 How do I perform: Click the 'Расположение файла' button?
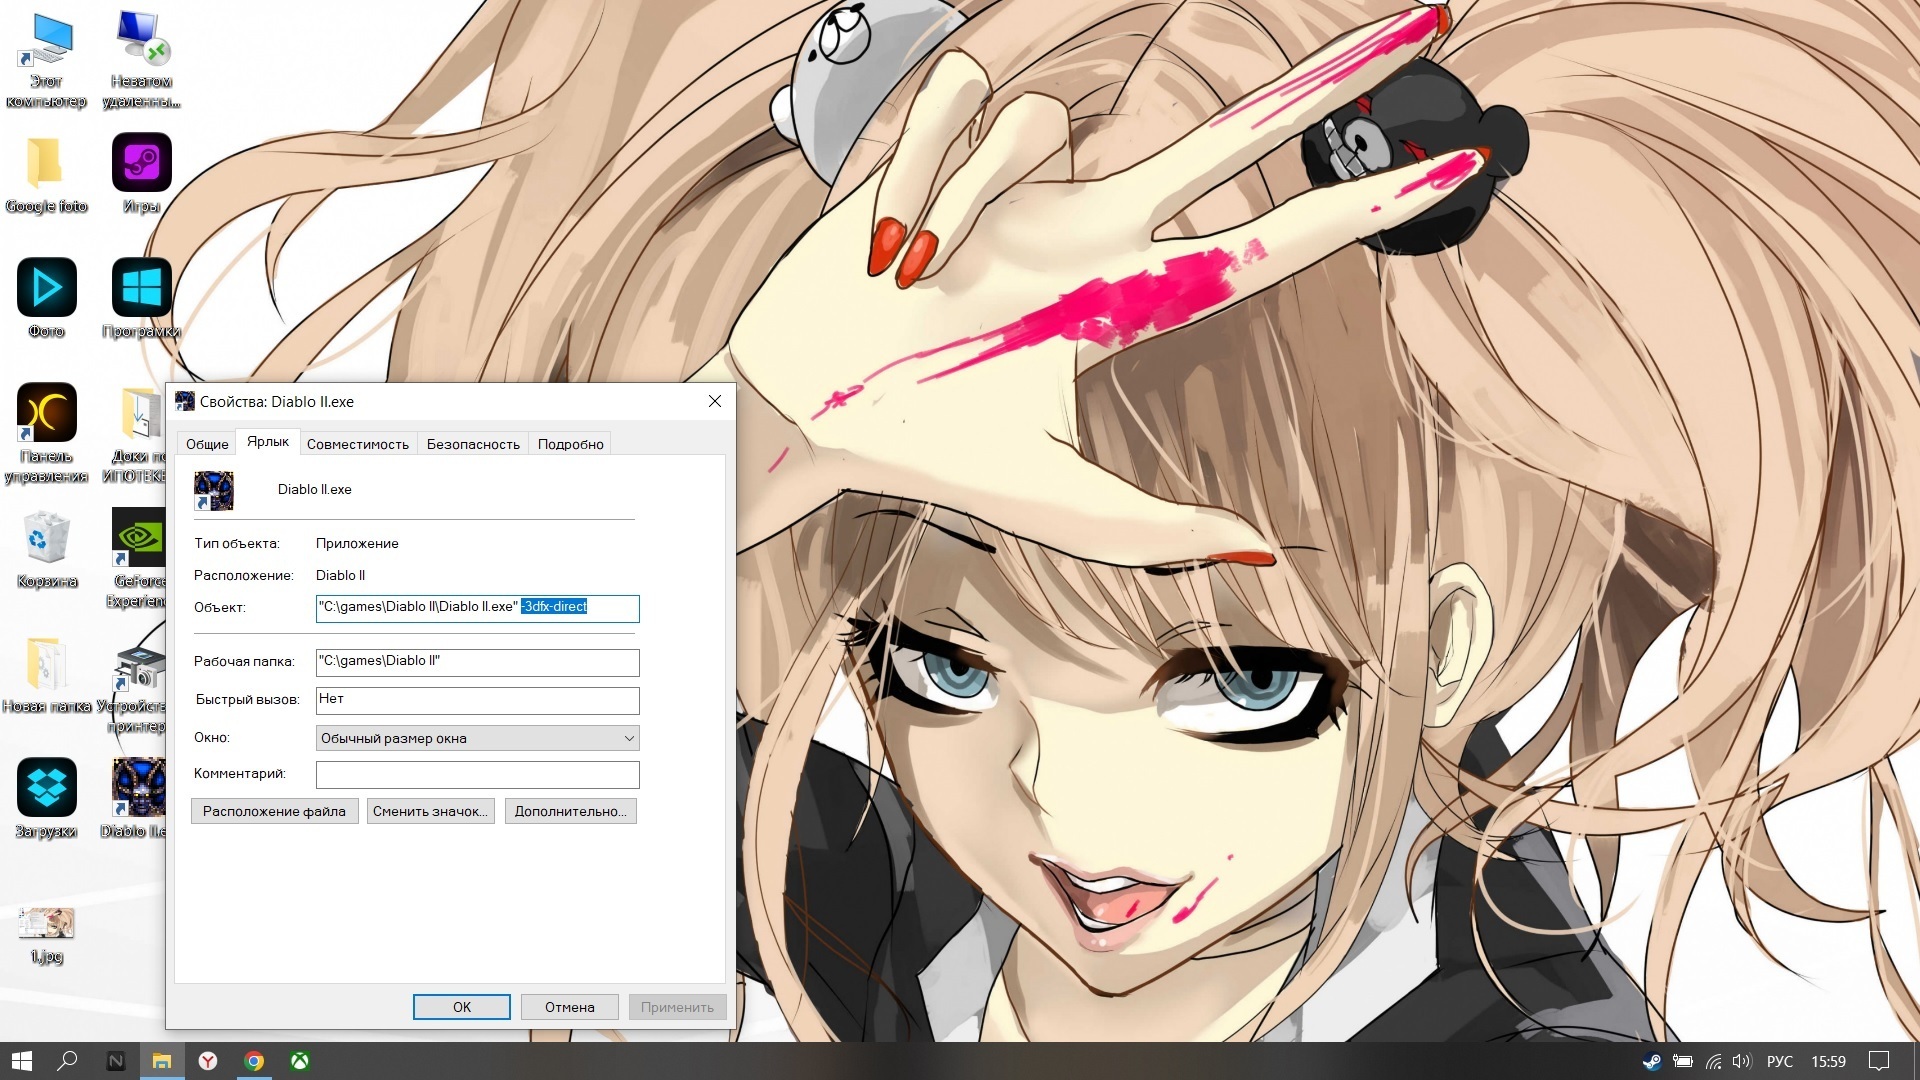point(274,811)
